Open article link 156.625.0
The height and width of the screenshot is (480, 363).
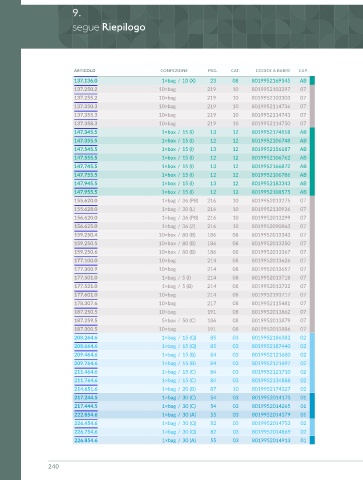pos(86,226)
